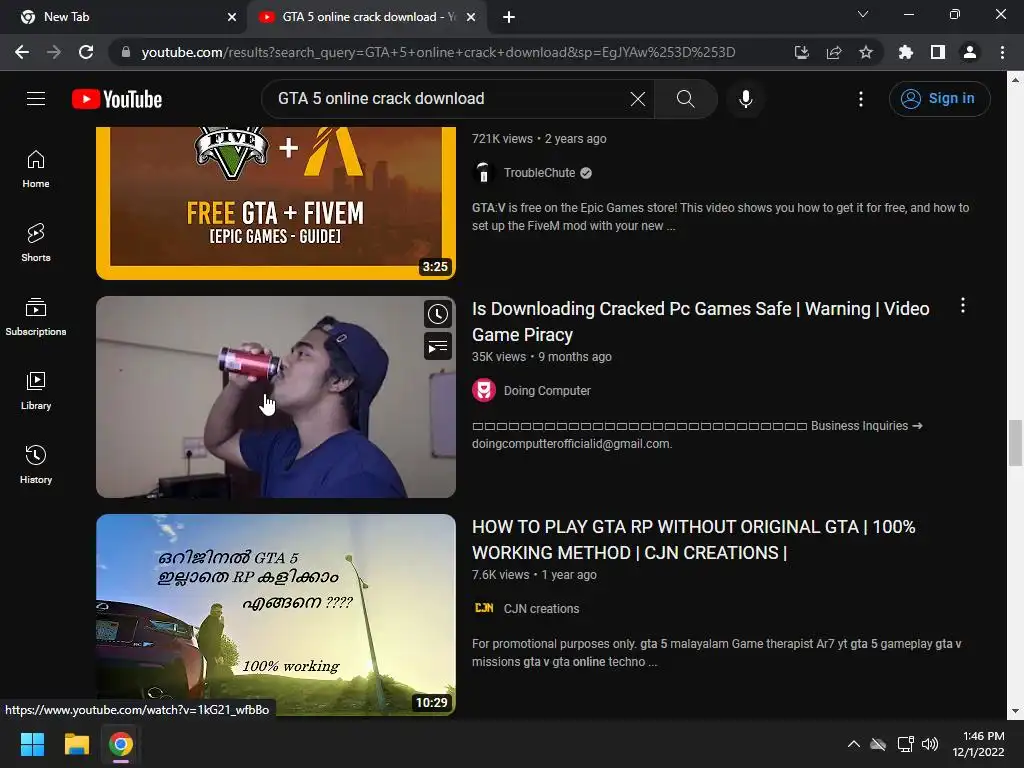This screenshot has height=768, width=1024.
Task: Click the magnifier search button
Action: pos(685,99)
